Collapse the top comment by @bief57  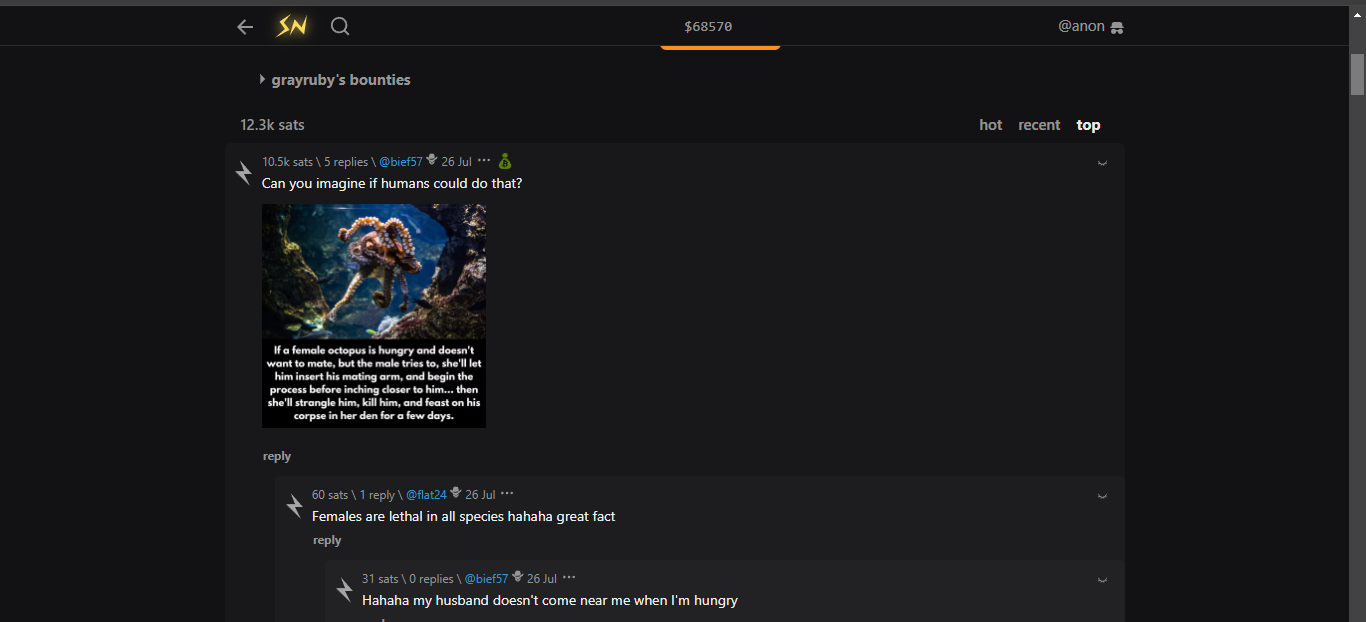(1102, 162)
